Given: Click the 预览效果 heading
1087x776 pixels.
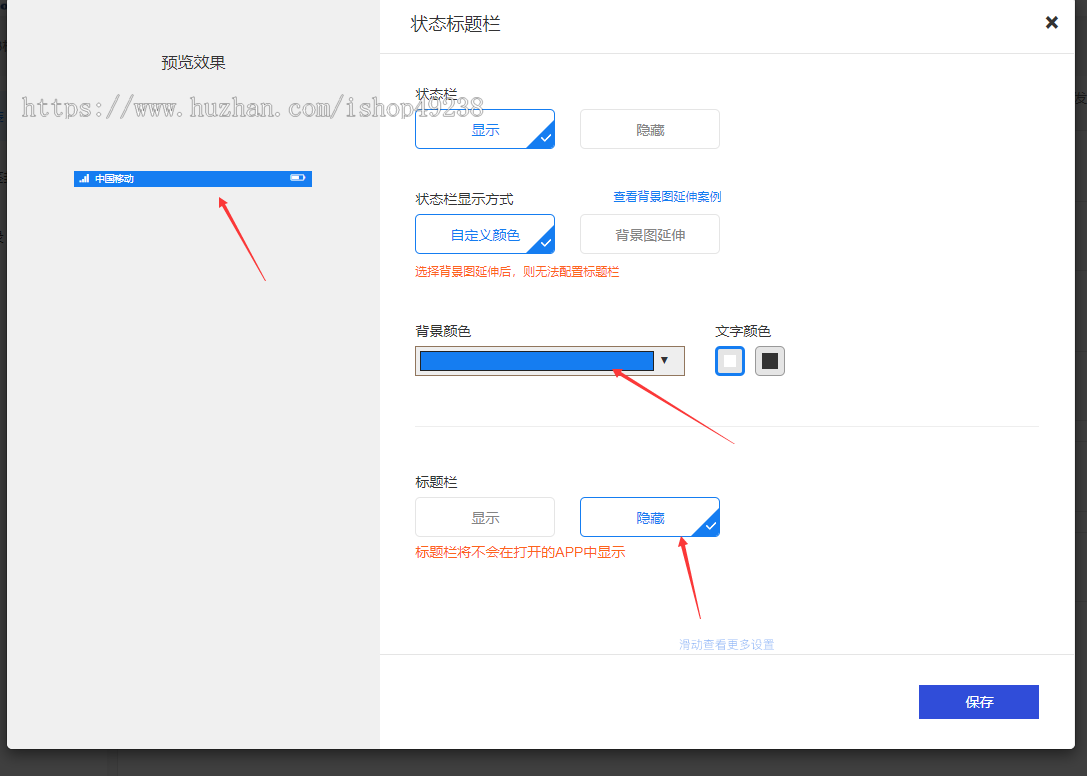Looking at the screenshot, I should click(x=193, y=62).
